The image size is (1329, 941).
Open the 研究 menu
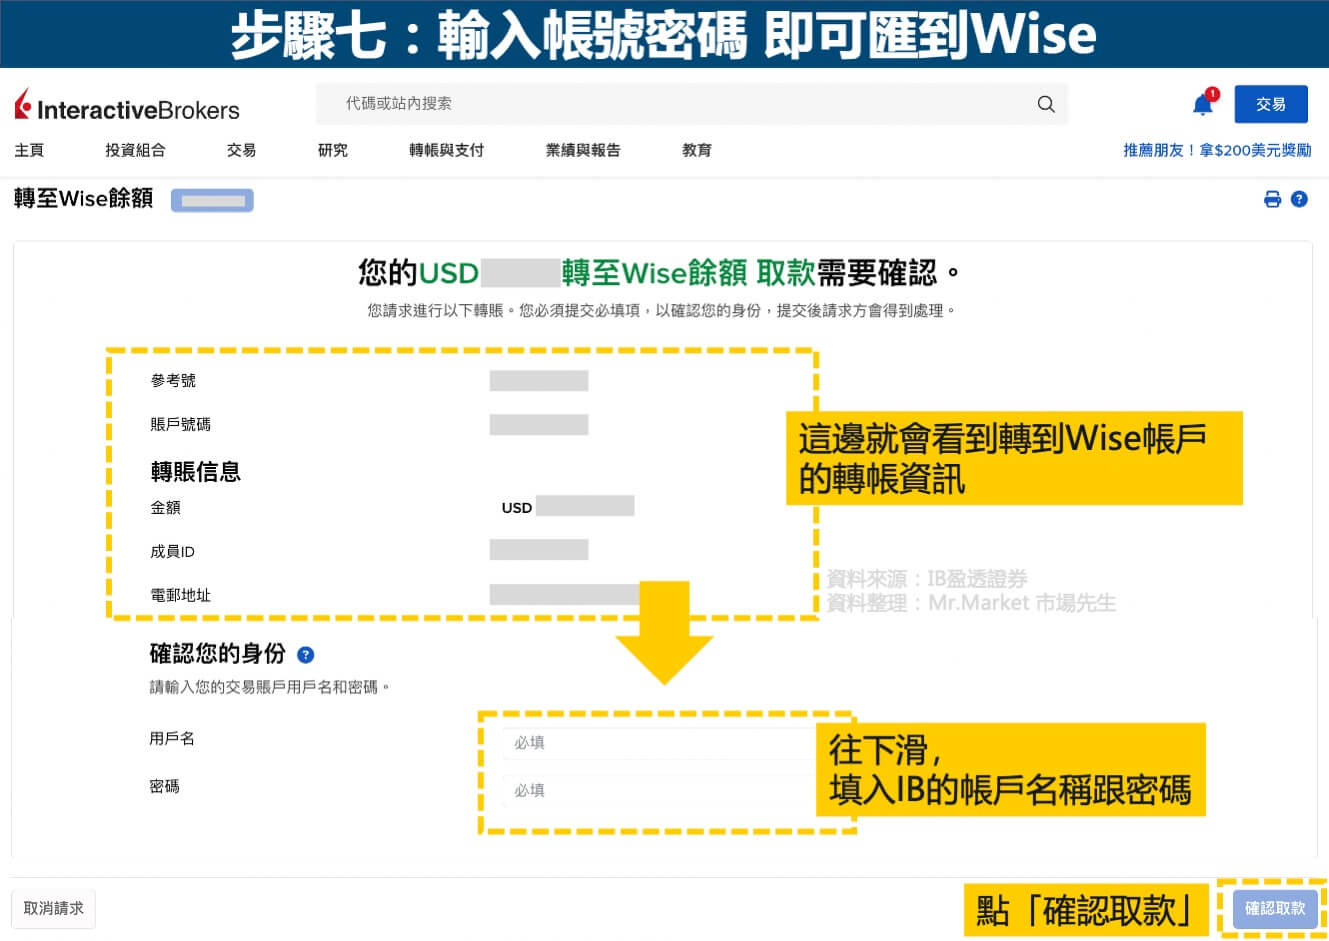[x=333, y=150]
